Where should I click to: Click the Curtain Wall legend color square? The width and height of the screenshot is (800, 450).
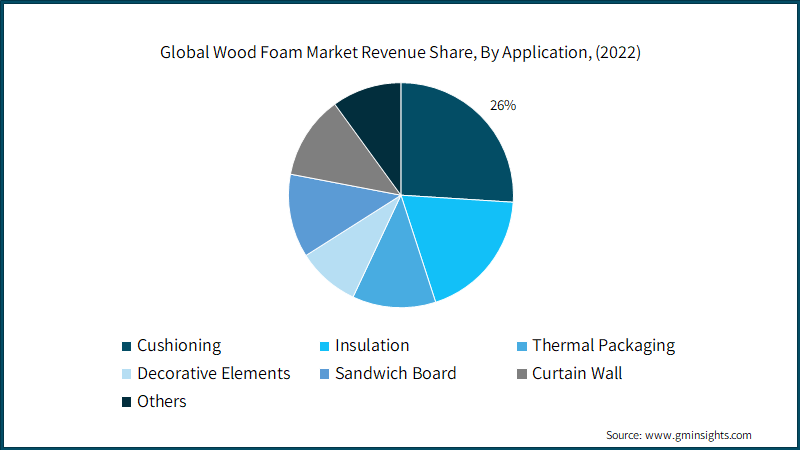point(521,374)
